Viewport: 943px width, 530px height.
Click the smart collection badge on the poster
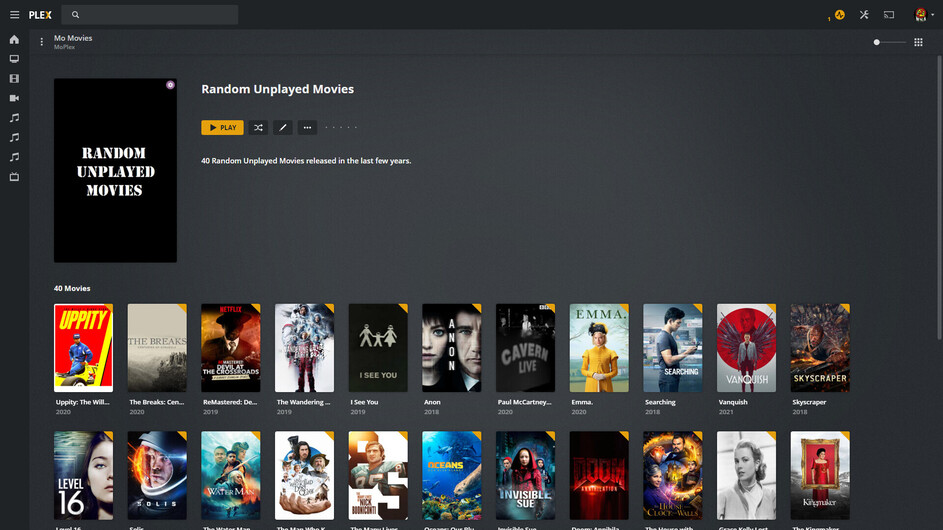click(x=170, y=85)
